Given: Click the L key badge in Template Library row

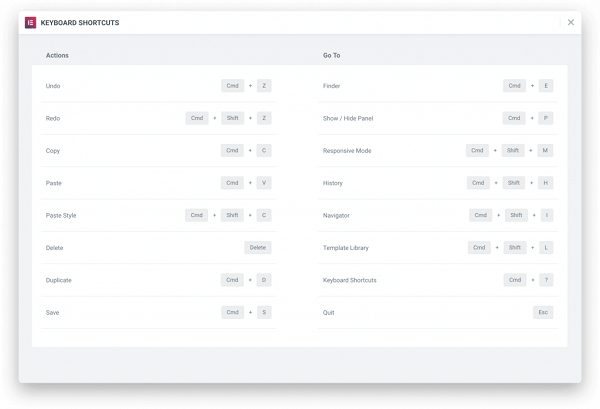Looking at the screenshot, I should [546, 248].
